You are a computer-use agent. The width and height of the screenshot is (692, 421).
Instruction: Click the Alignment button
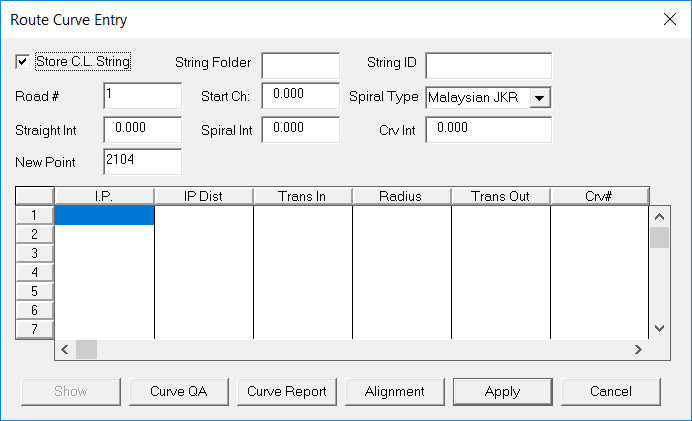tap(394, 391)
